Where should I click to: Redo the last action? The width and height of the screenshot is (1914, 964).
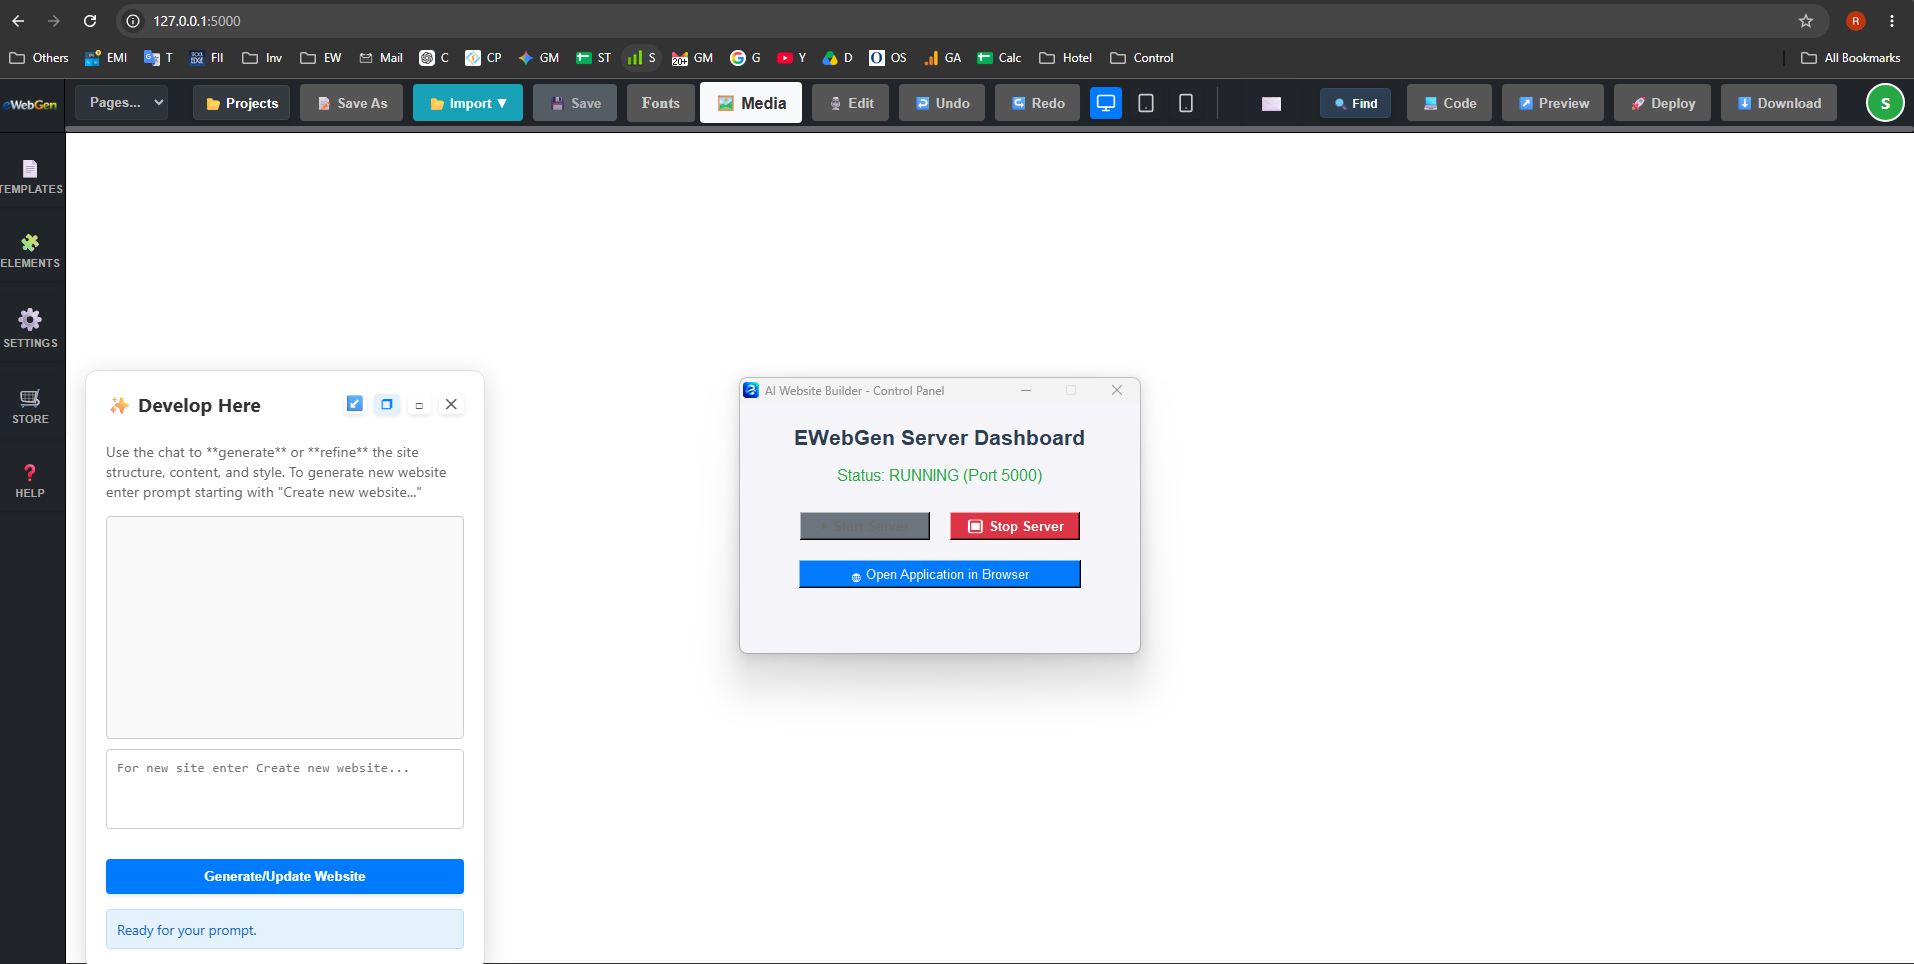click(x=1038, y=103)
